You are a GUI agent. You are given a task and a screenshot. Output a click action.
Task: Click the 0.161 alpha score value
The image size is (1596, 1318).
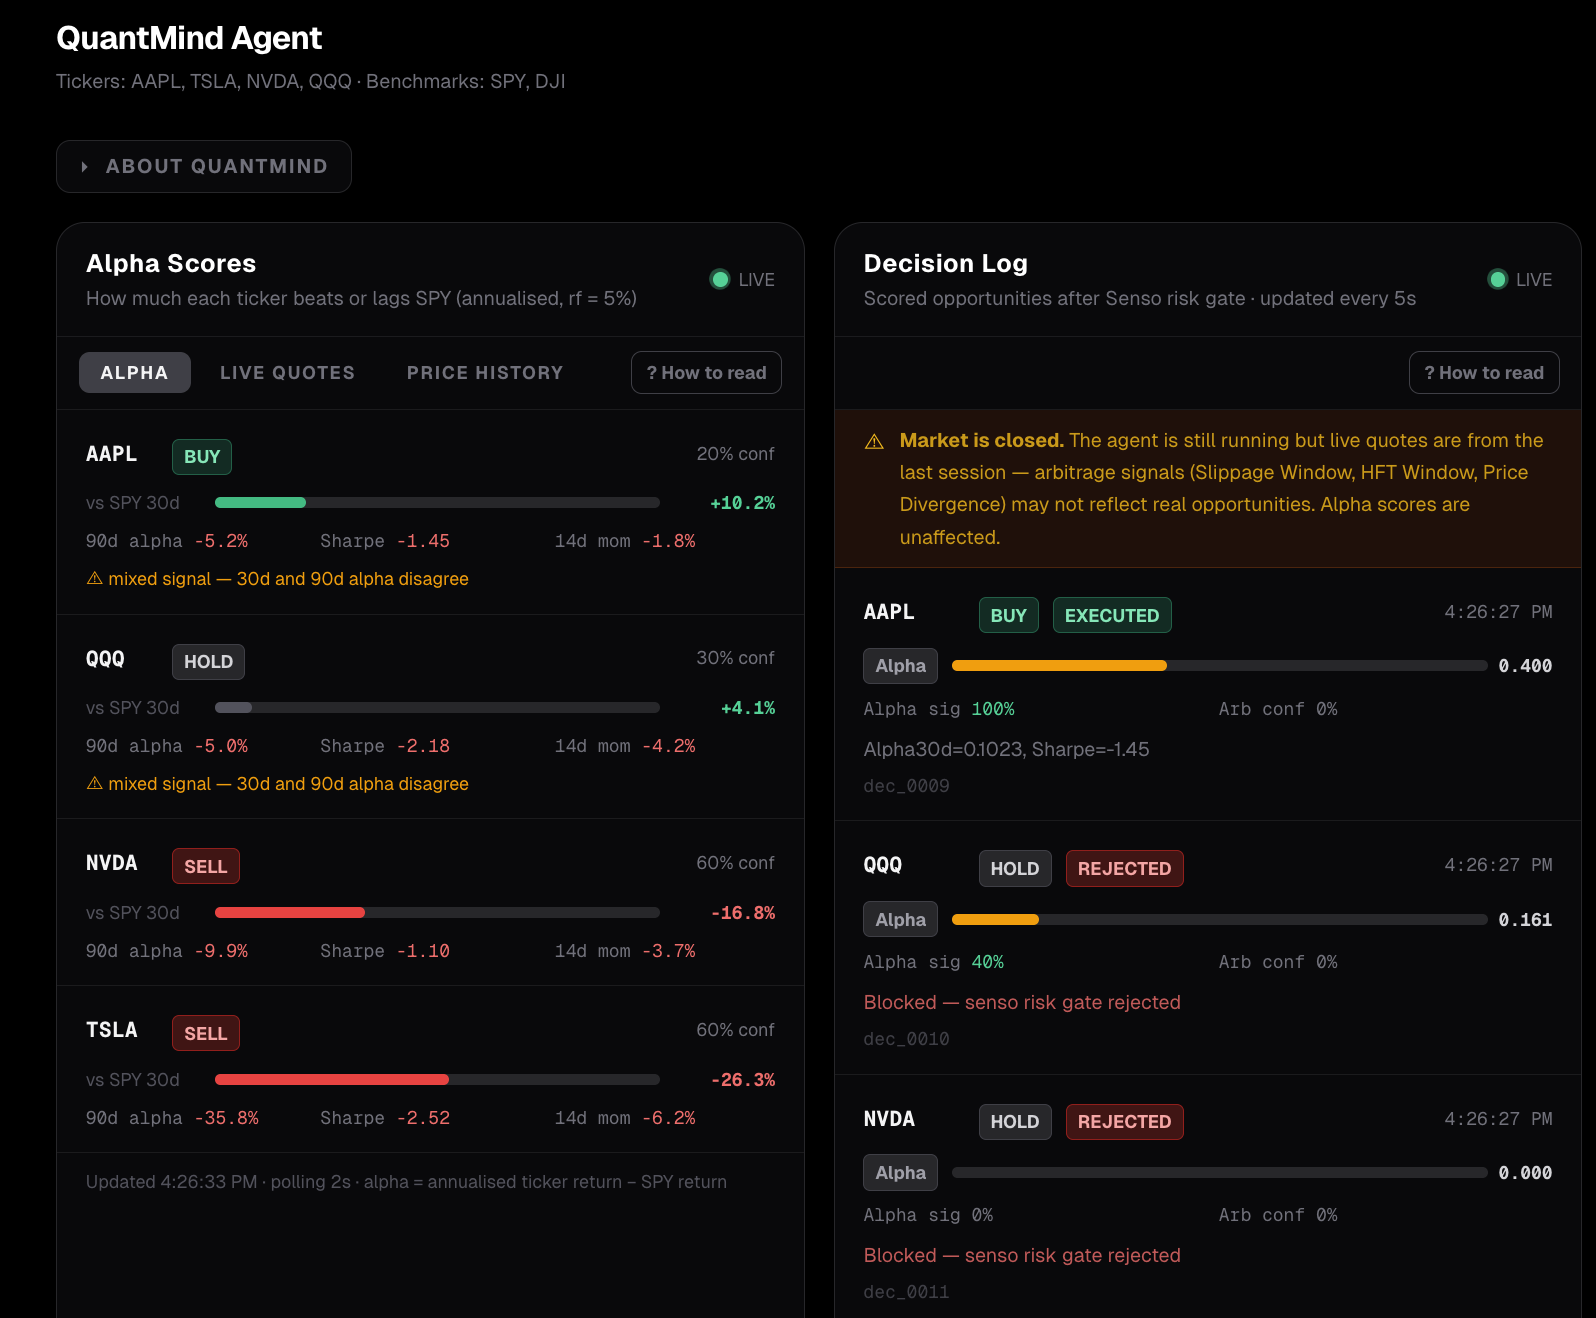pyautogui.click(x=1525, y=919)
